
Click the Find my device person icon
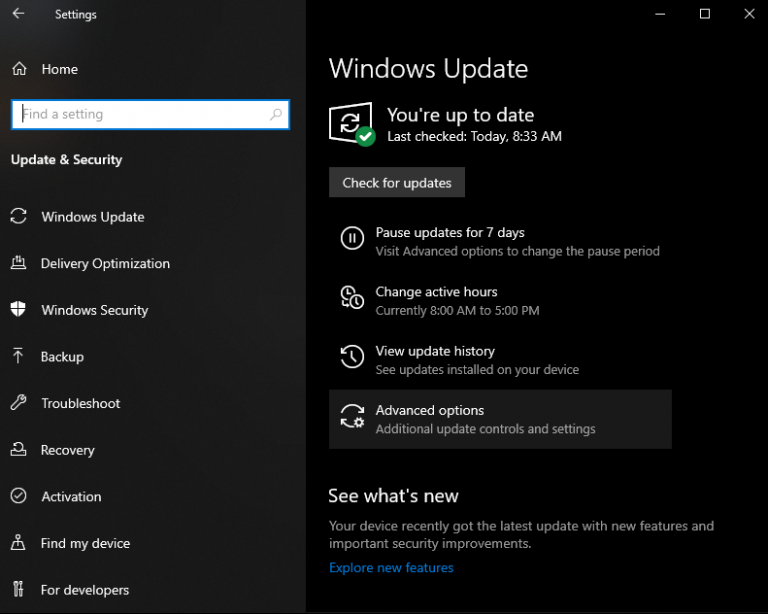(x=18, y=542)
